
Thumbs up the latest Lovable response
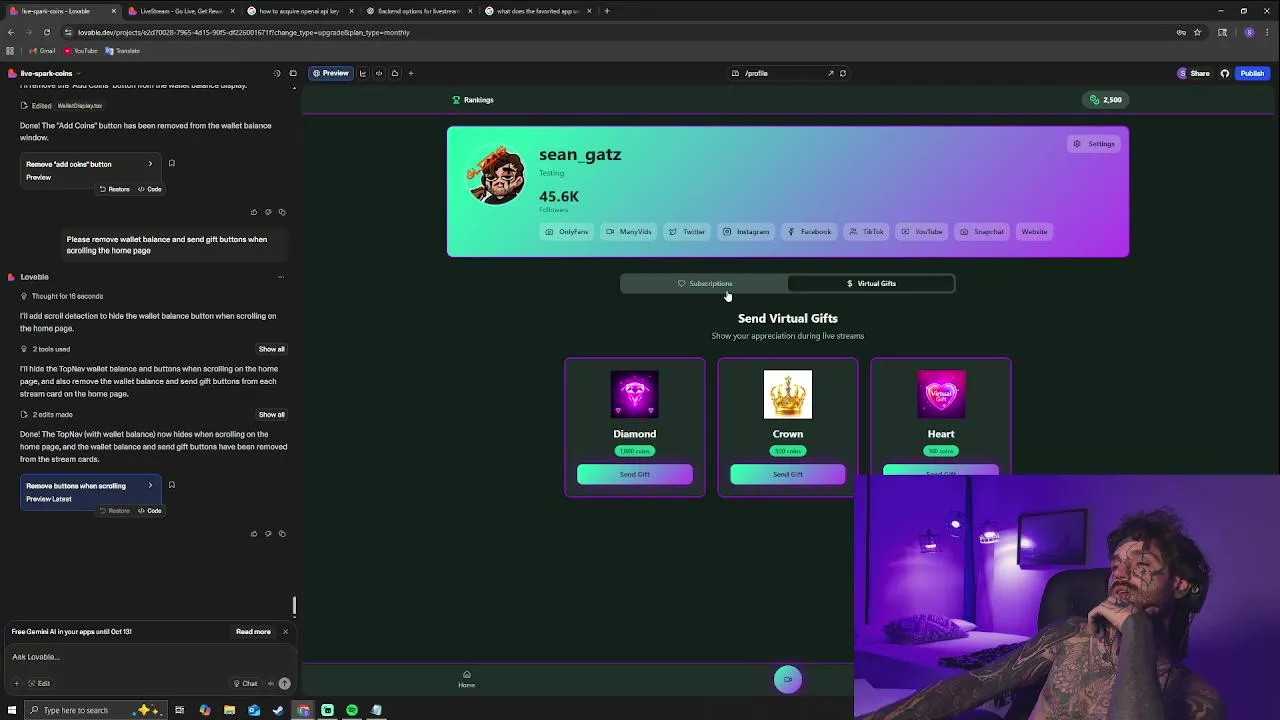[x=254, y=533]
